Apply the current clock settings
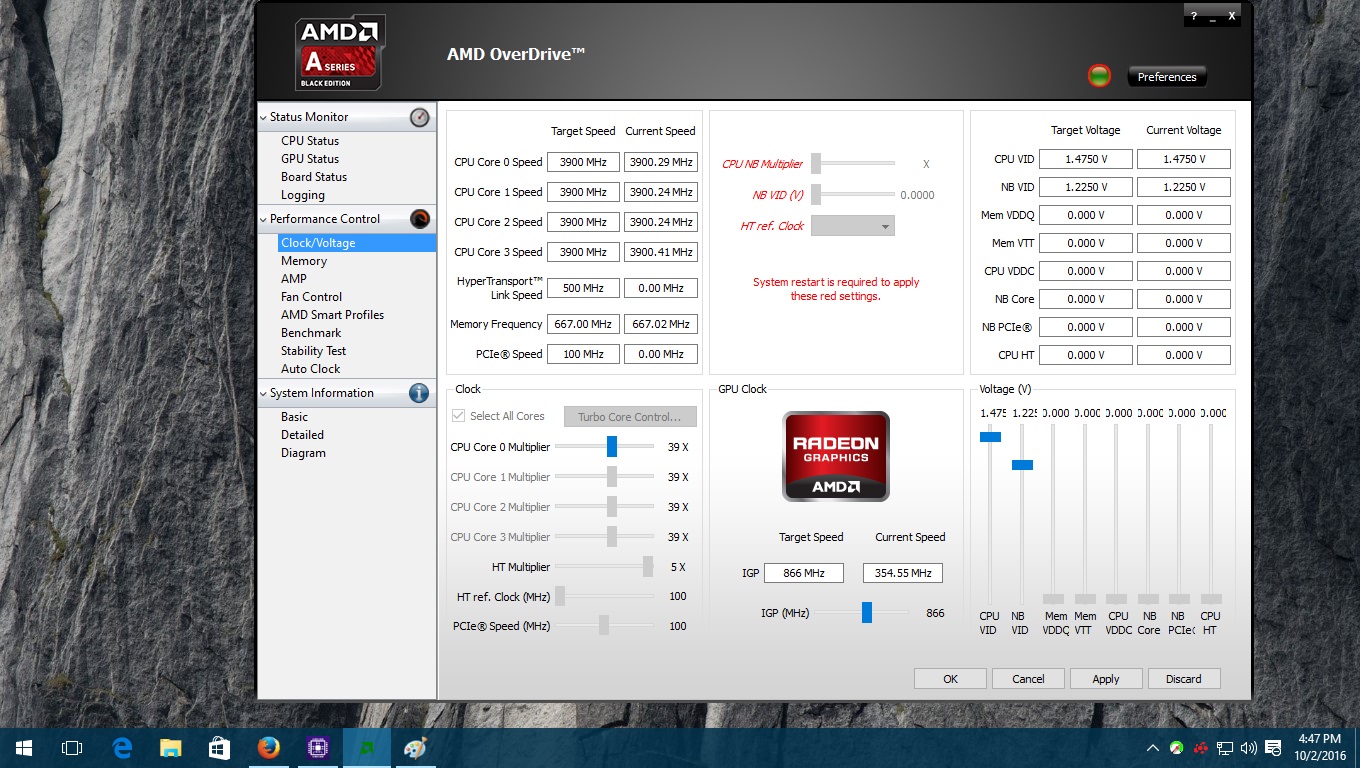 (x=1106, y=678)
